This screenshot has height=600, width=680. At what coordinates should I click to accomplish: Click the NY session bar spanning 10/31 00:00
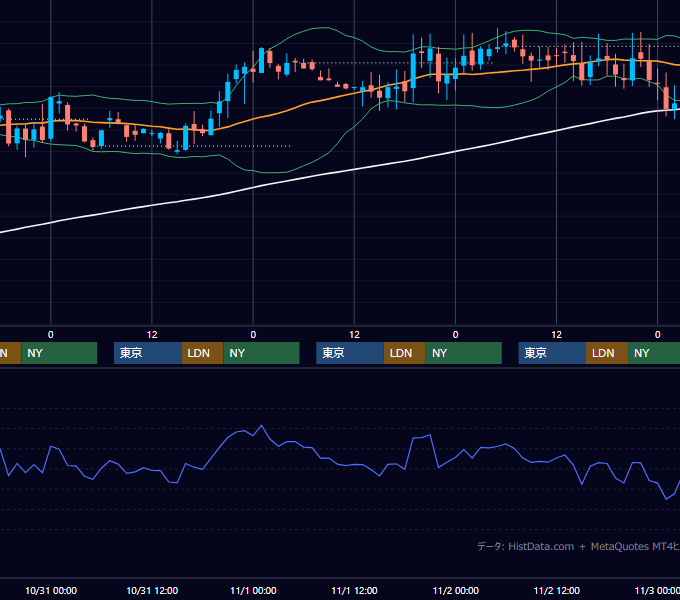59,353
